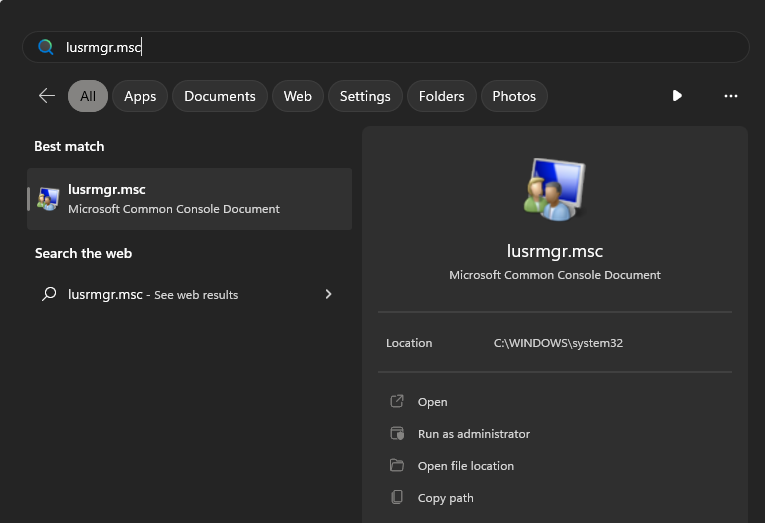Screen dimensions: 765x523
Task: Switch to the Apps filter tab
Action: pos(140,96)
